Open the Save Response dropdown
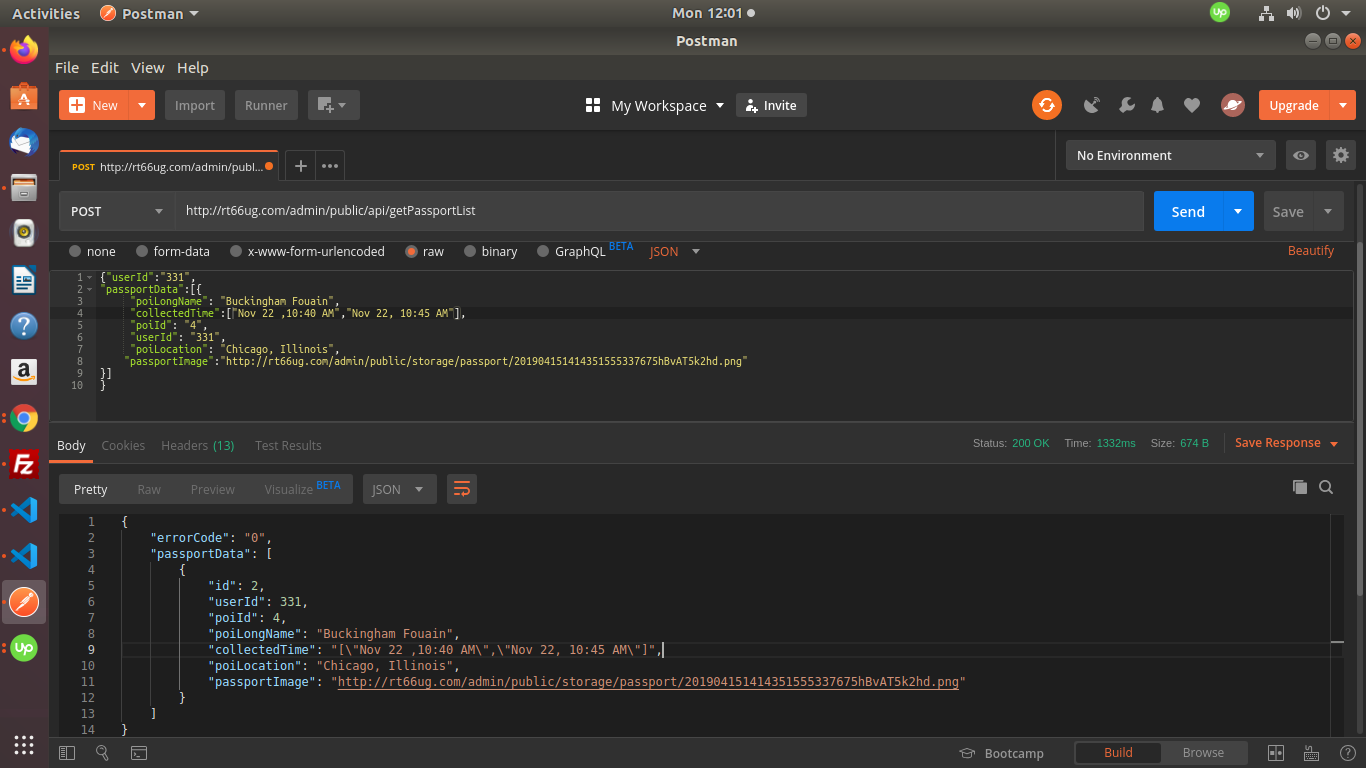1366x768 pixels. pyautogui.click(x=1286, y=443)
